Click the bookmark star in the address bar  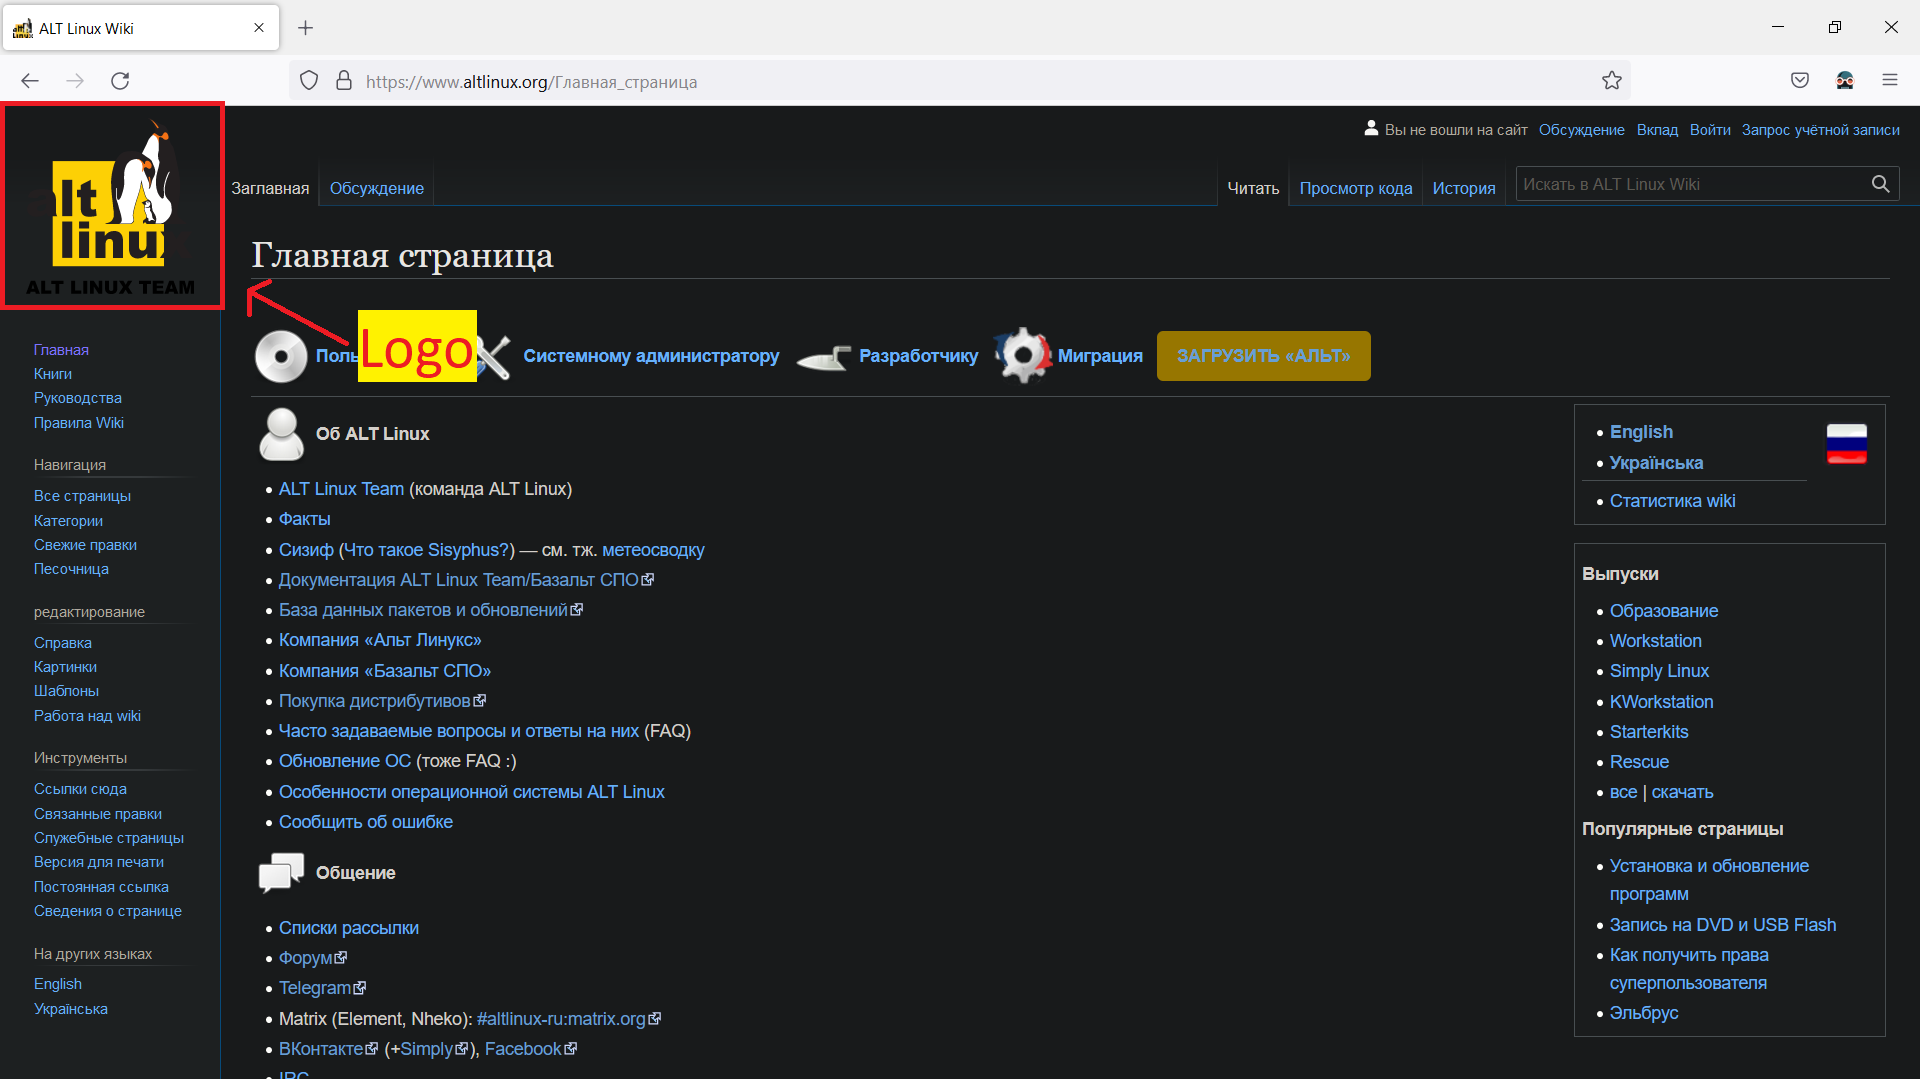[x=1612, y=80]
